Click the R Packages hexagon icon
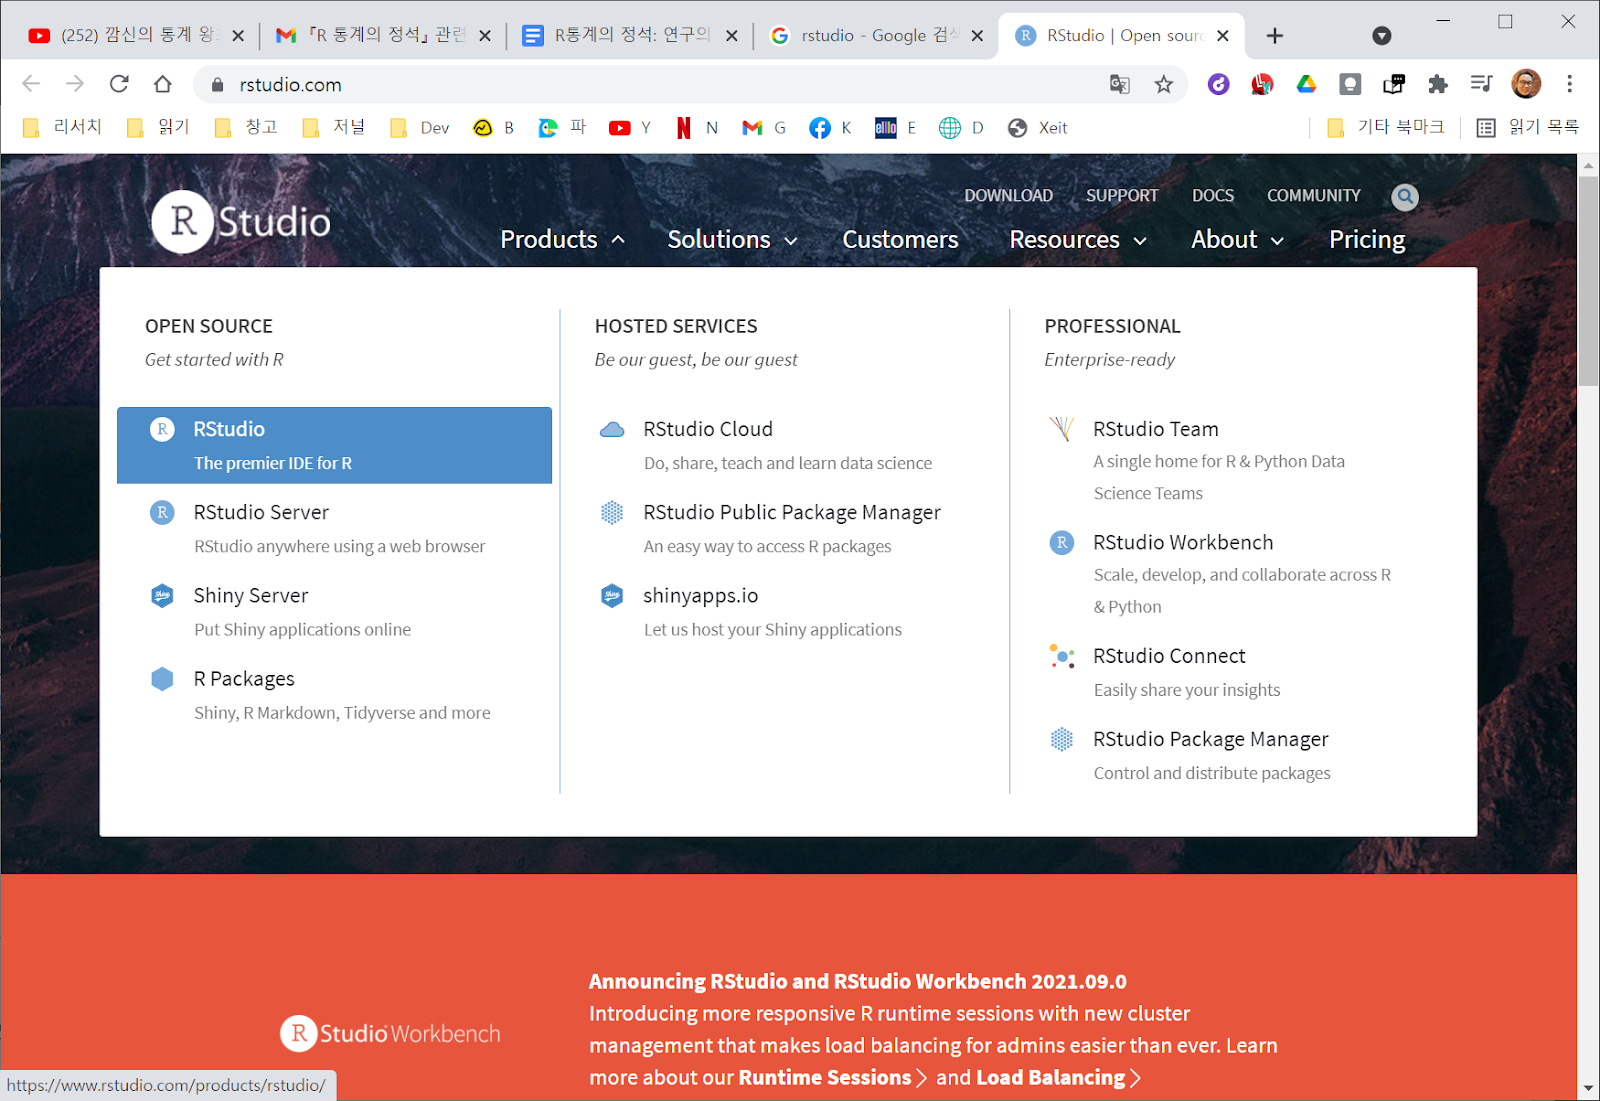Screen dimensions: 1600x1101 click(162, 679)
